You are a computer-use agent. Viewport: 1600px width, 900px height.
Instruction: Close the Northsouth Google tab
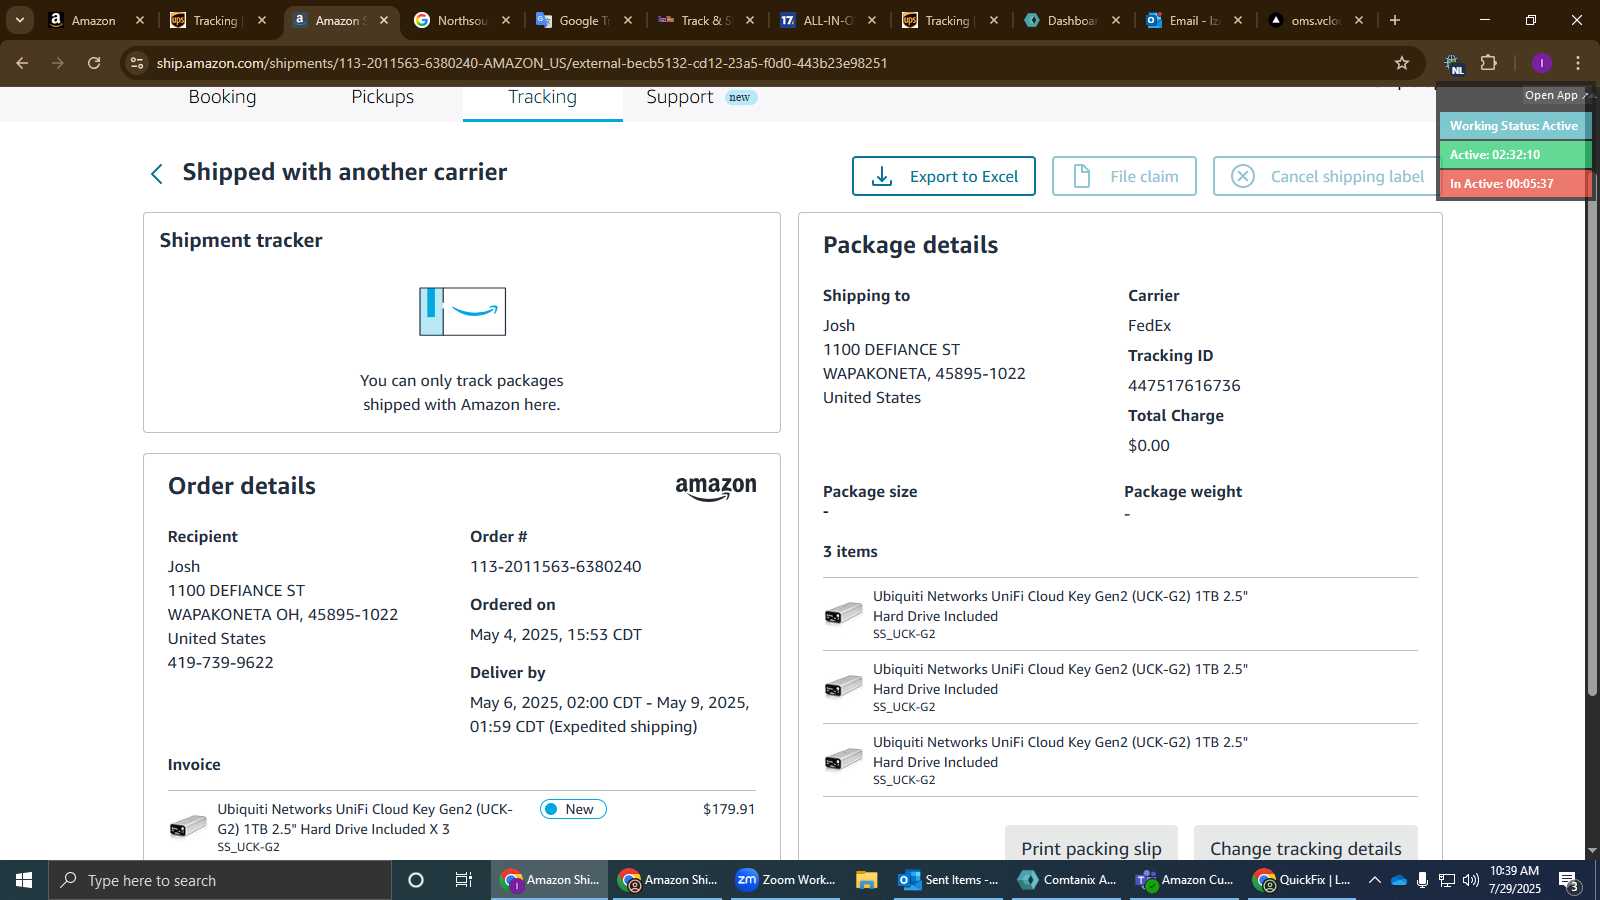click(506, 20)
